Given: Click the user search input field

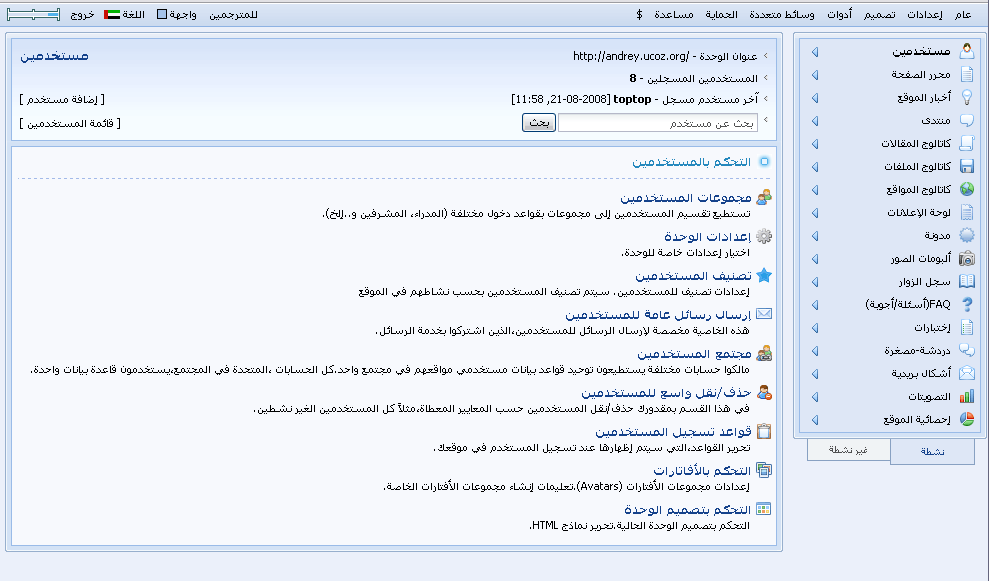Looking at the screenshot, I should [656, 122].
